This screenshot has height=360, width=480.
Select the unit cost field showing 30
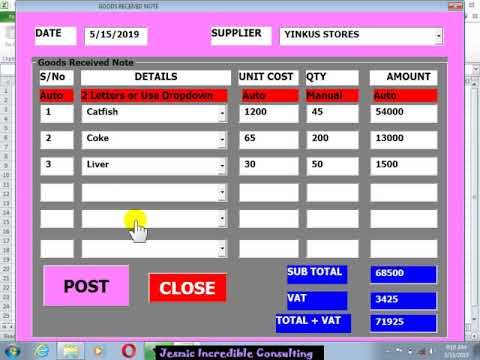(x=269, y=166)
